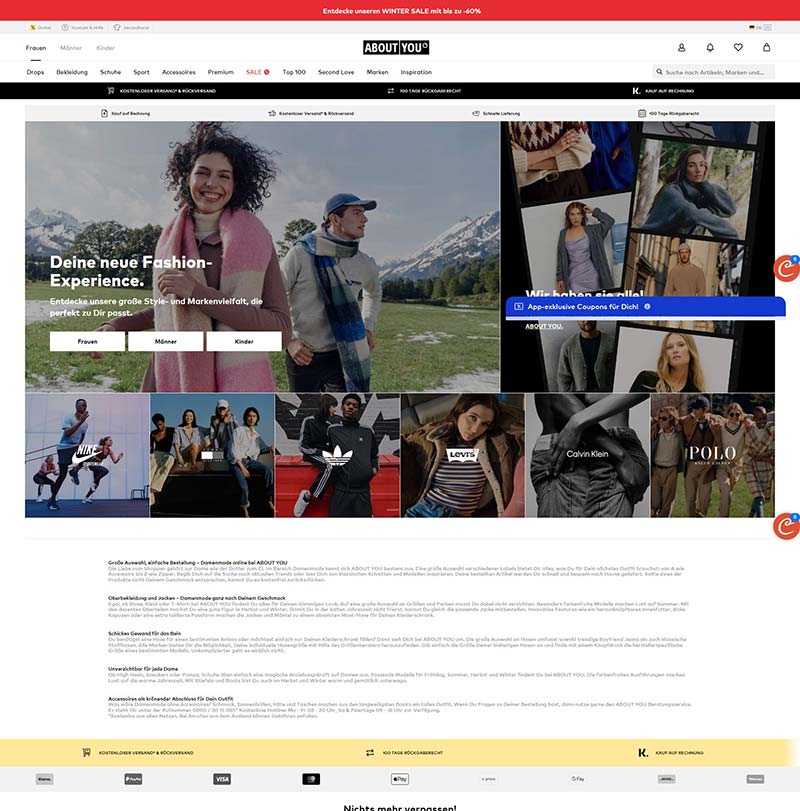Click the red SALE badge icon
The height and width of the screenshot is (811, 800).
(x=267, y=72)
